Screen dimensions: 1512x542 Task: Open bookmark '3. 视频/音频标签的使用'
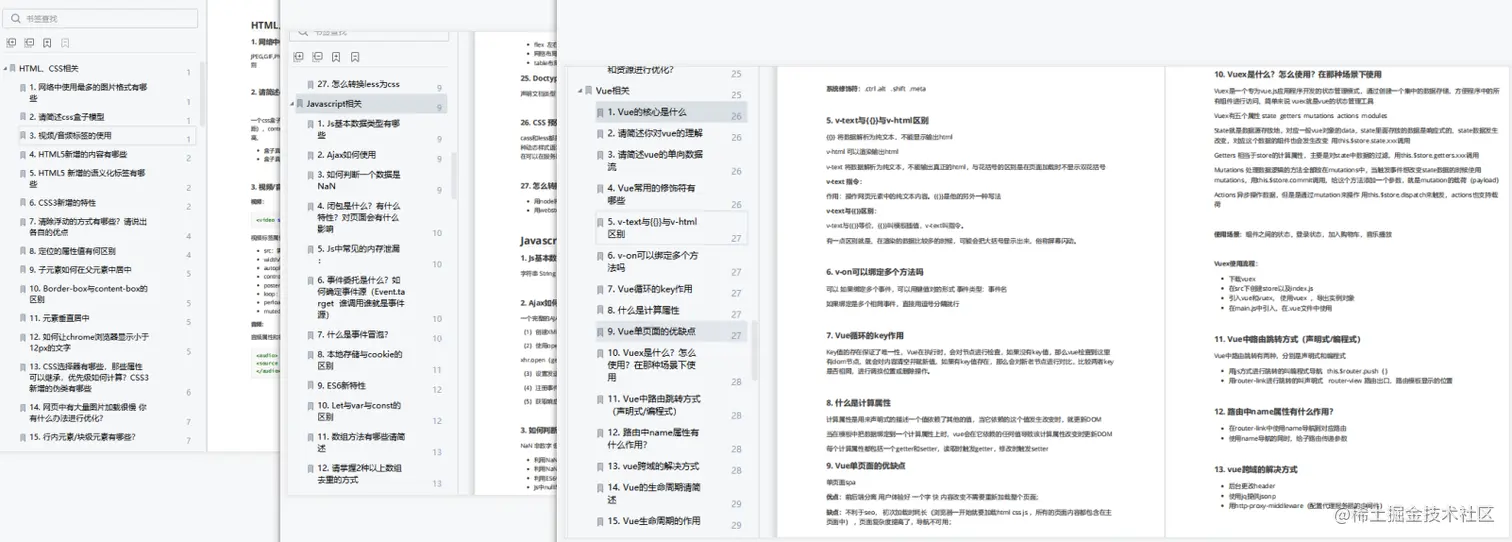[x=70, y=135]
